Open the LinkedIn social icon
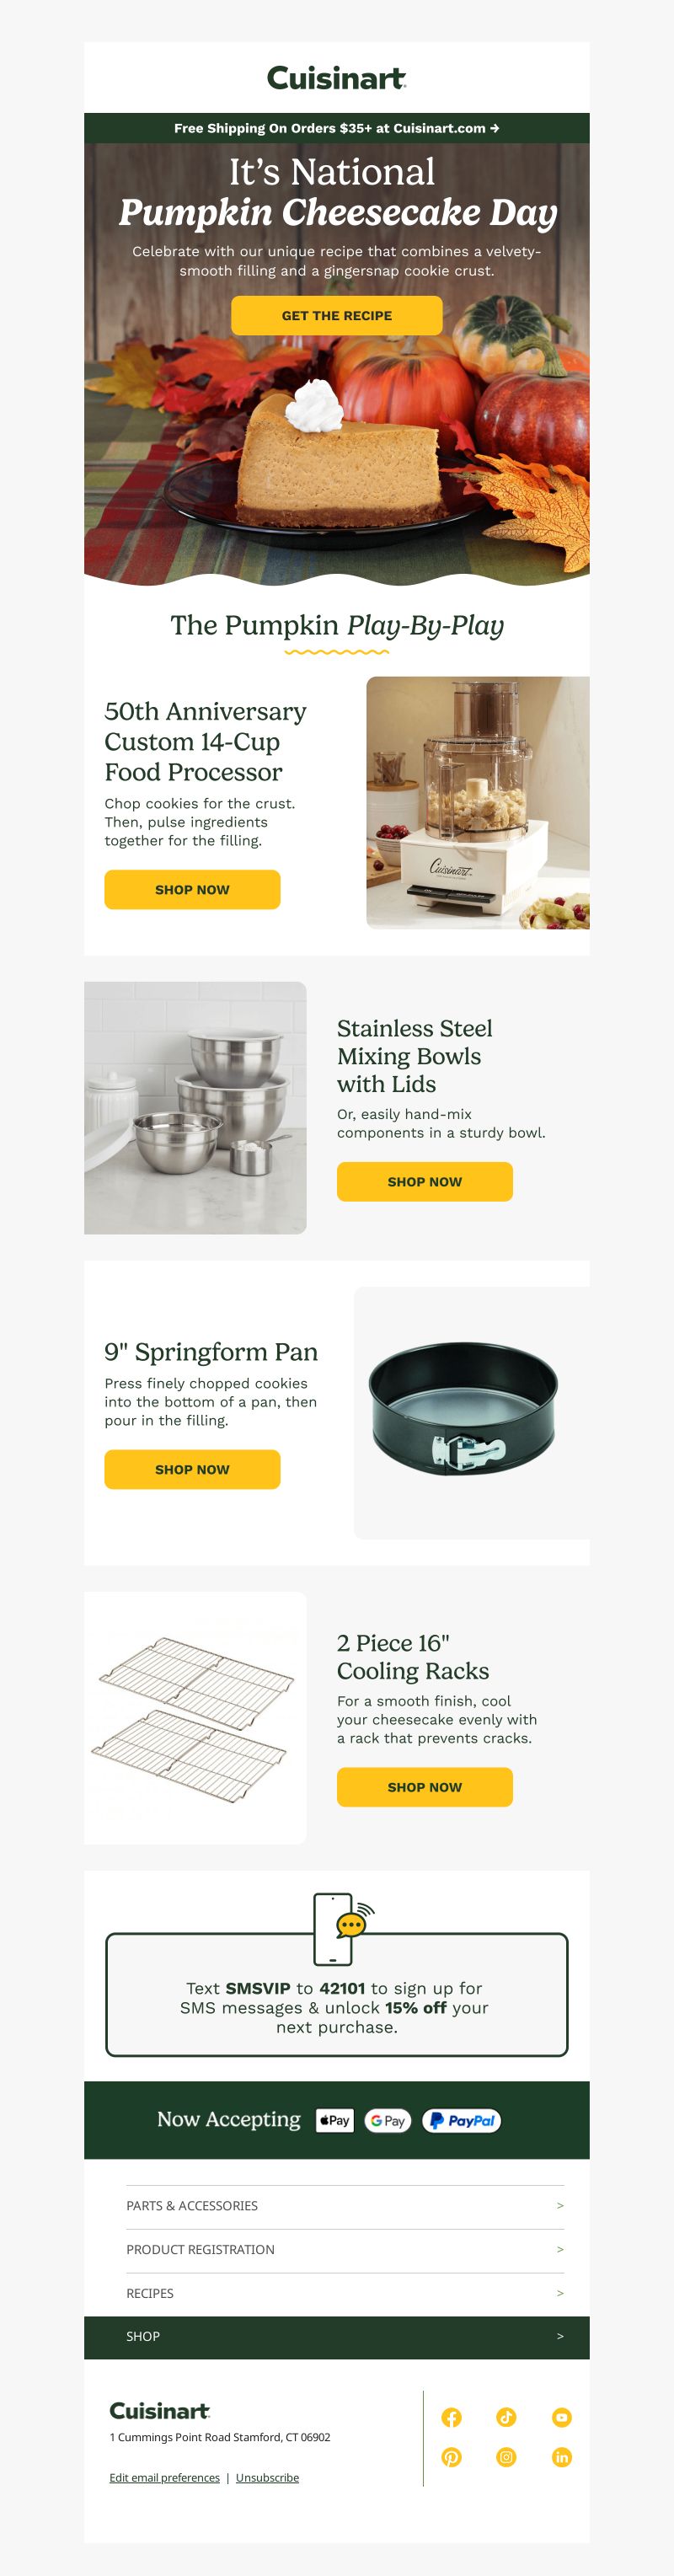The image size is (674, 2576). (562, 2457)
